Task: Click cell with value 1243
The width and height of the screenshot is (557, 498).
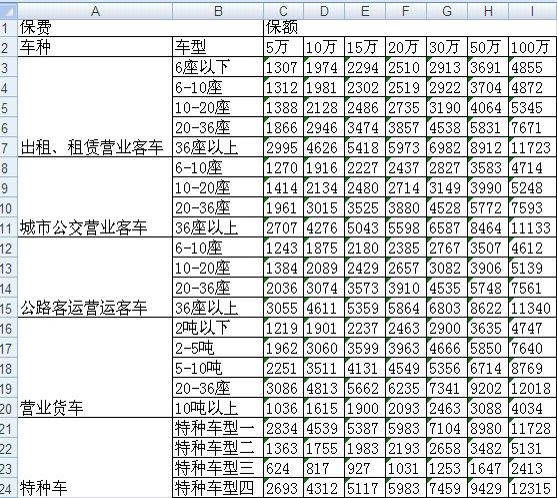Action: point(283,248)
